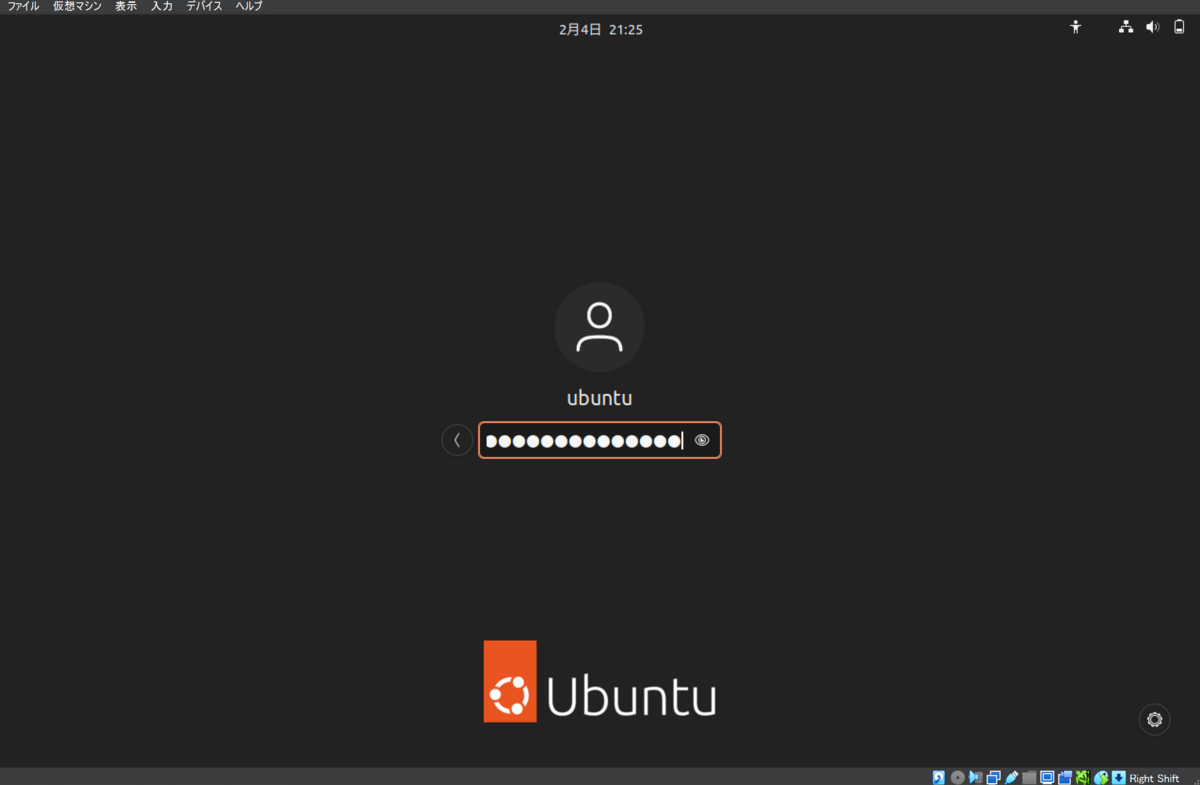Open the 入力 menu
The image size is (1200, 785).
[x=162, y=6]
